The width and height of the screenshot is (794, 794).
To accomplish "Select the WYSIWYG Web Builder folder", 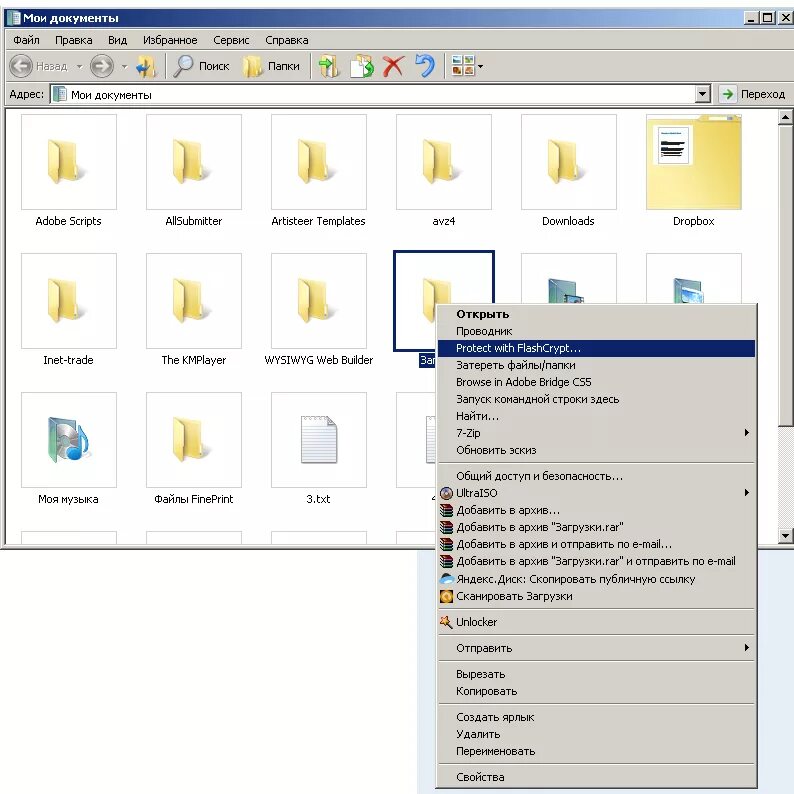I will pos(319,301).
